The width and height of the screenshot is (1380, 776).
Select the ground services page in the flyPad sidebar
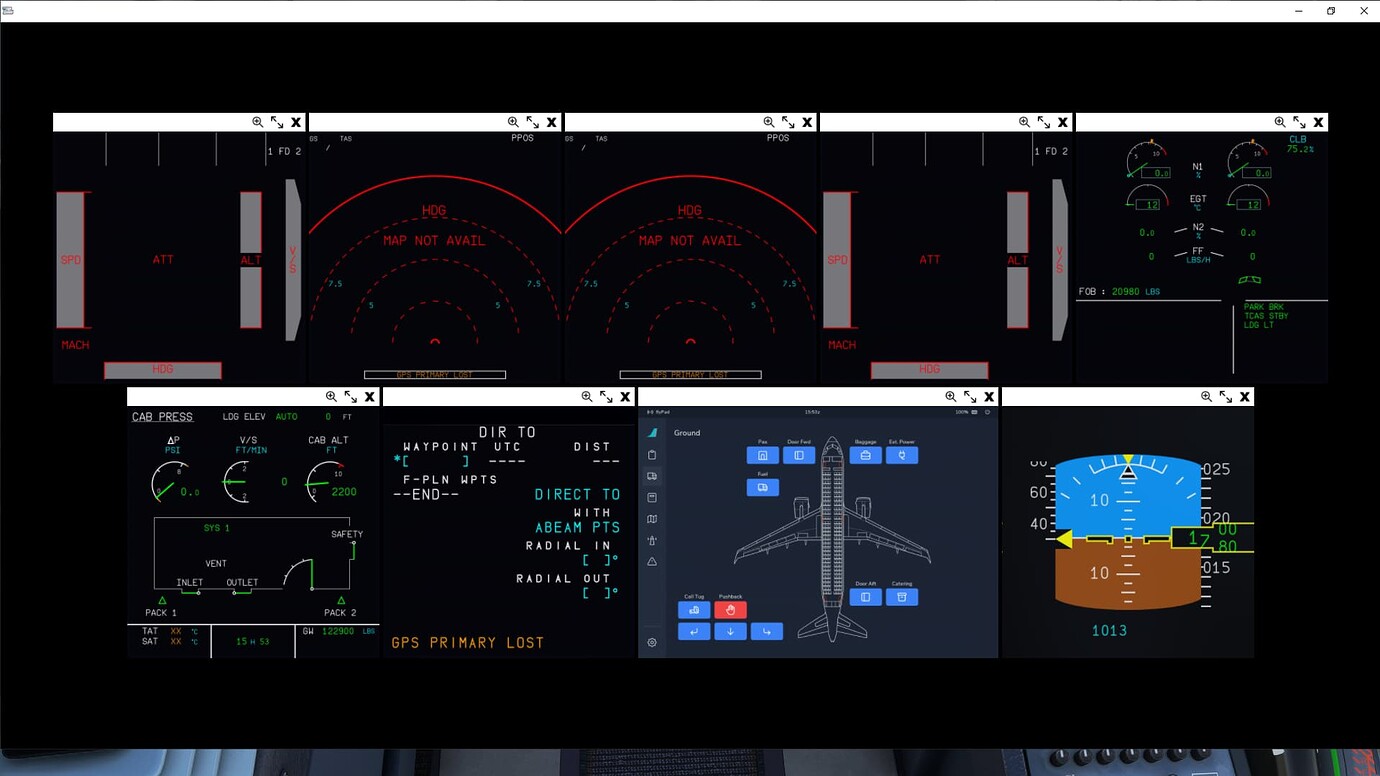pyautogui.click(x=652, y=477)
